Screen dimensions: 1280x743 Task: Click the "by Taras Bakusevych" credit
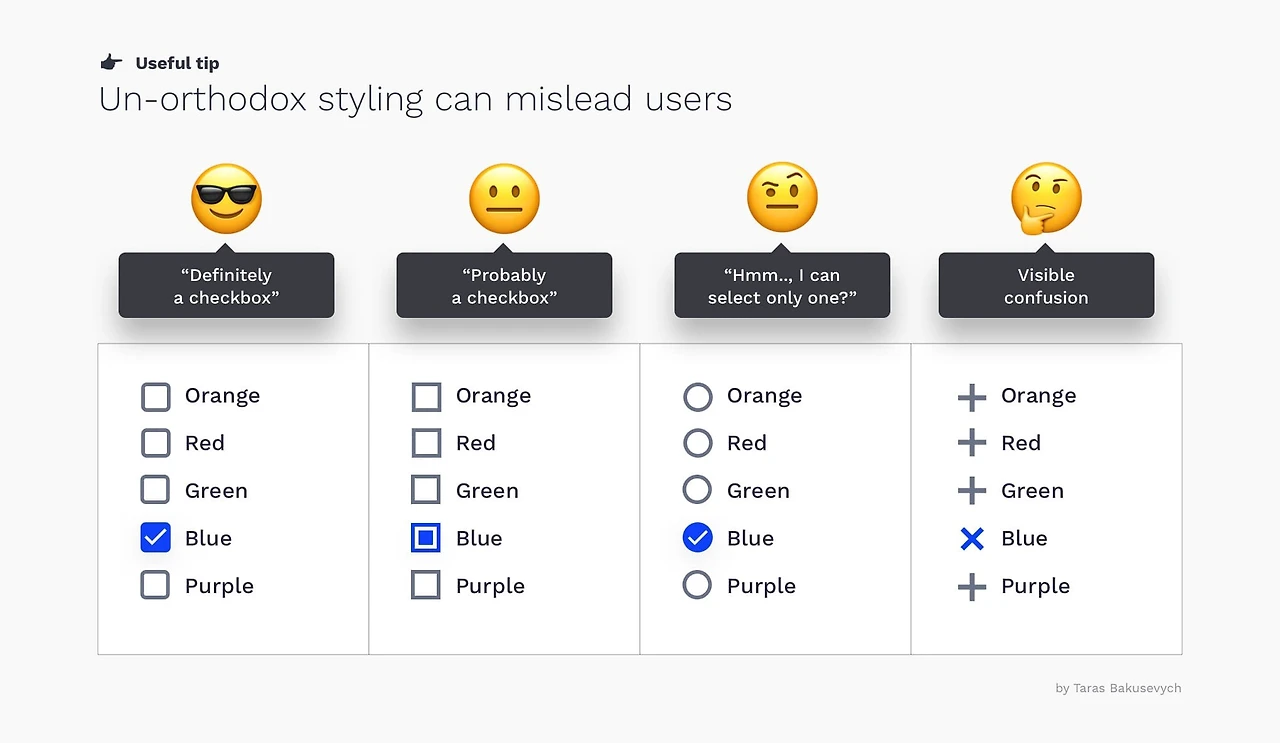tap(1118, 688)
